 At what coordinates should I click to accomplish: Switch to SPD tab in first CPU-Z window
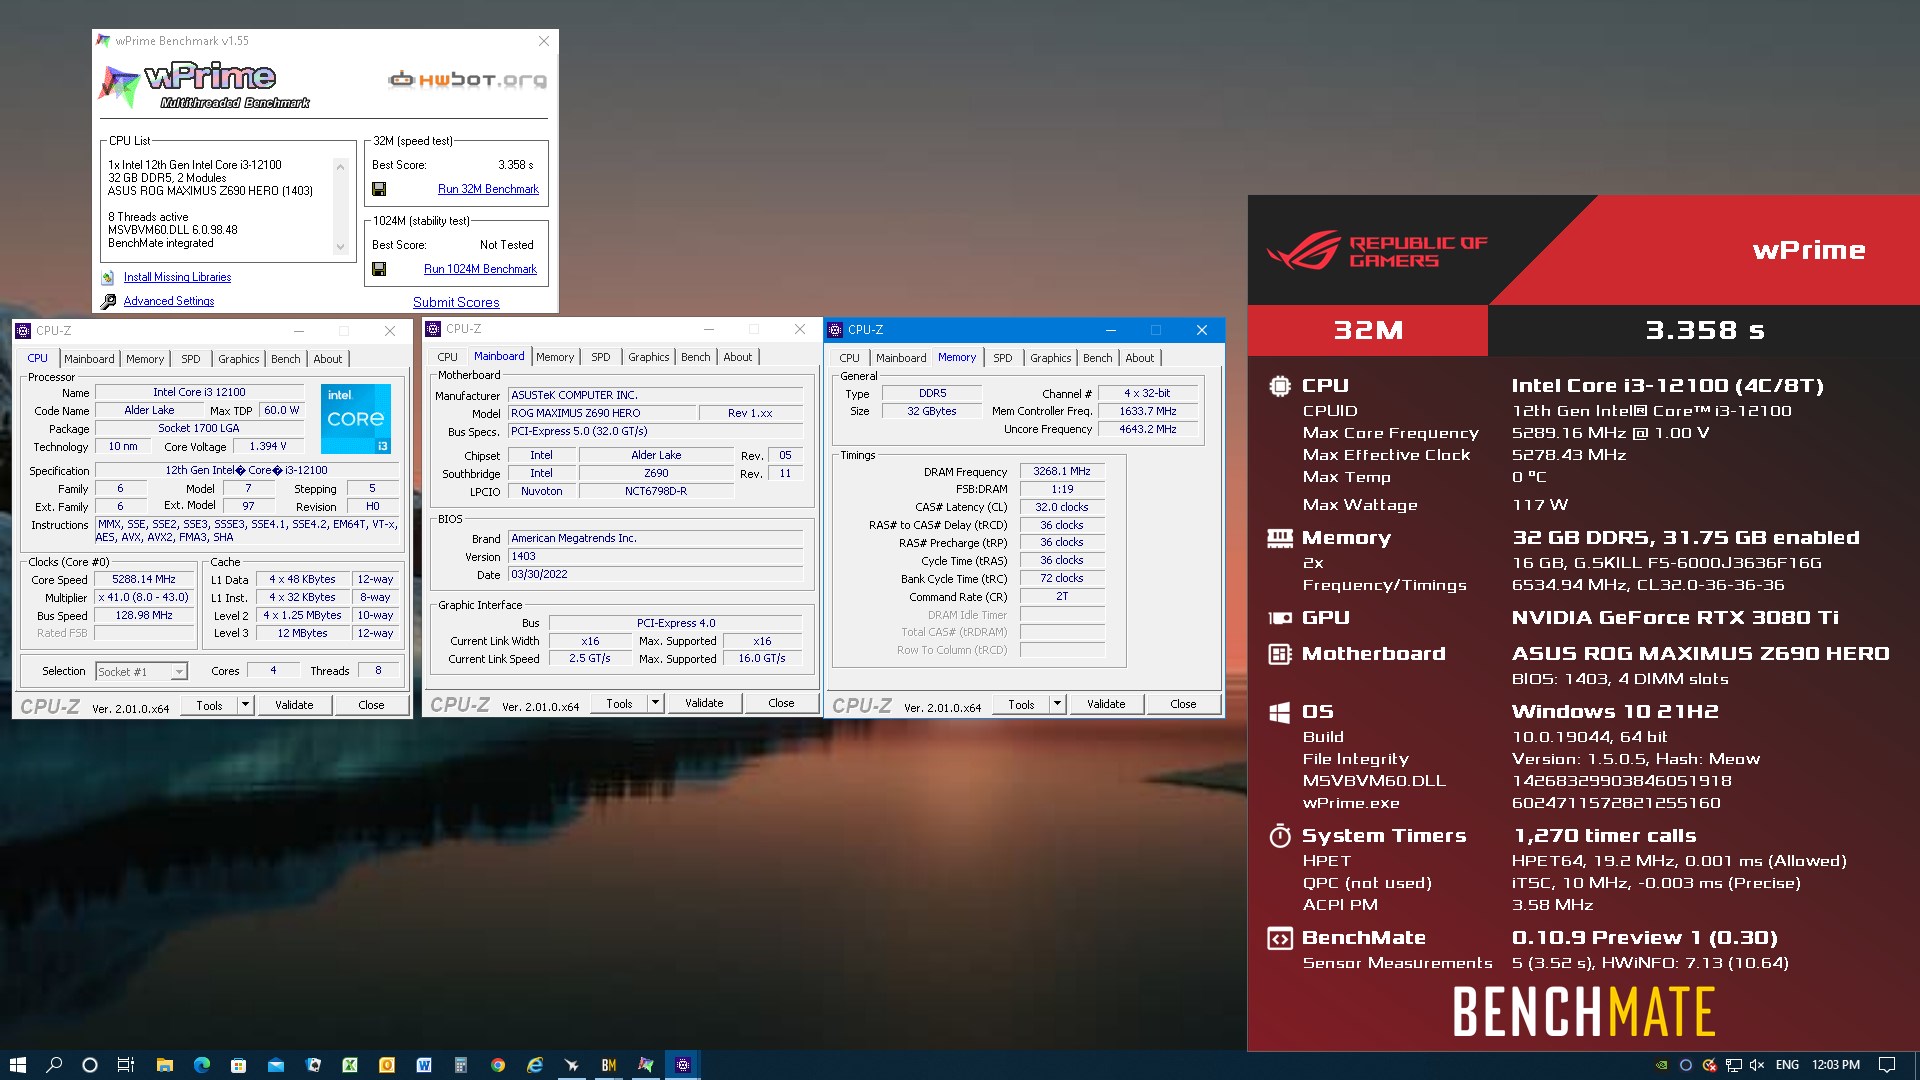pos(190,359)
